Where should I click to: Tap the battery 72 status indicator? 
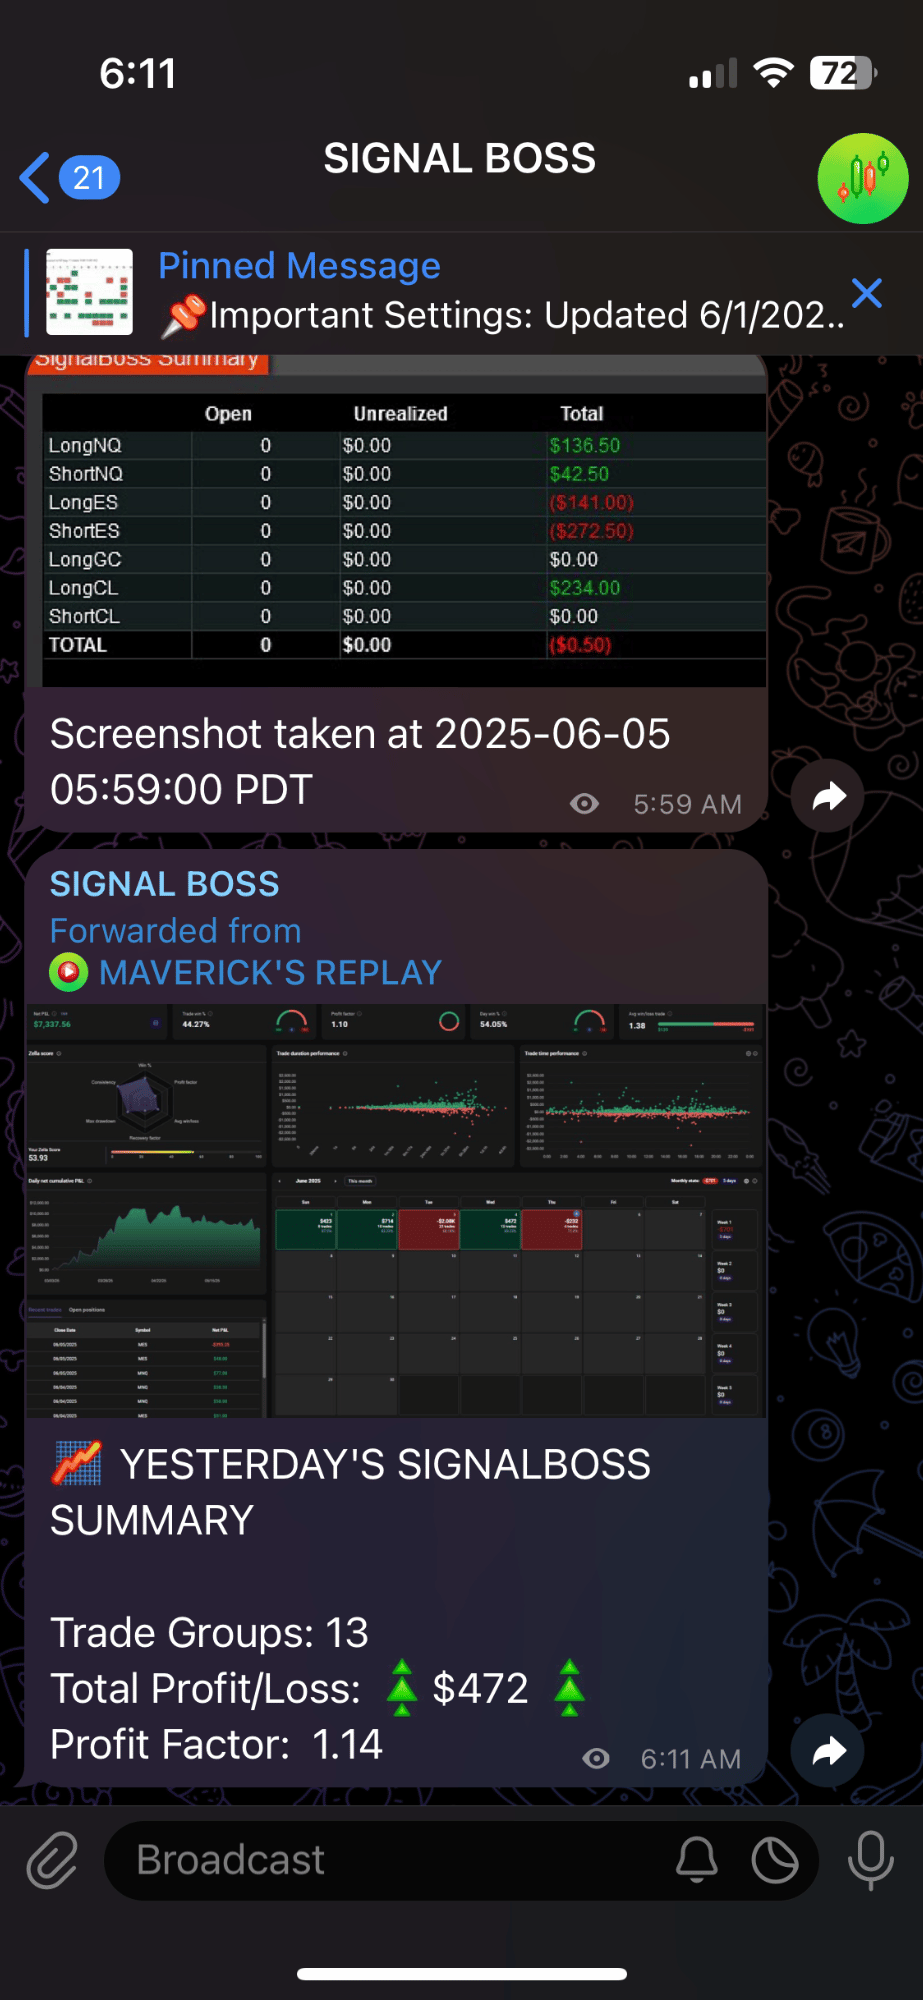click(x=843, y=73)
